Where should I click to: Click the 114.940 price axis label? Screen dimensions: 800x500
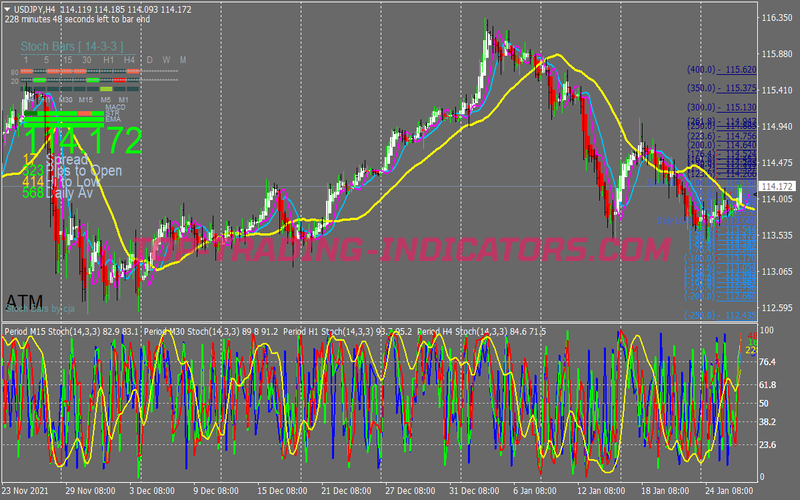tap(777, 127)
